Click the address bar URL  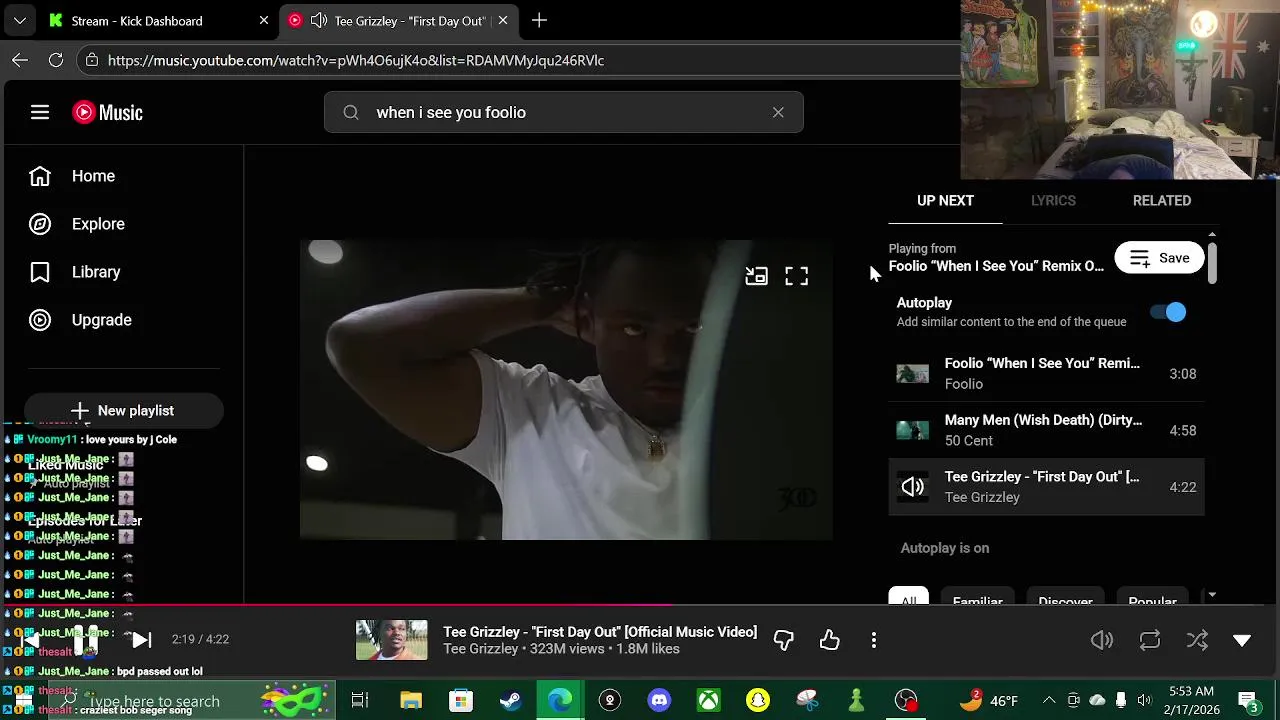click(356, 61)
